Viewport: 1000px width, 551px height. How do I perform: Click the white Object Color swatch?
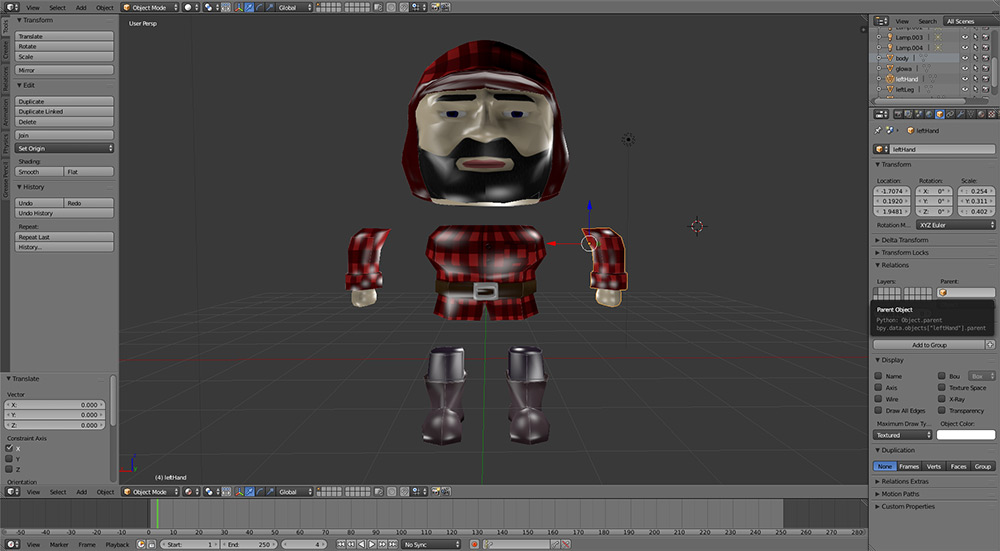coord(966,435)
